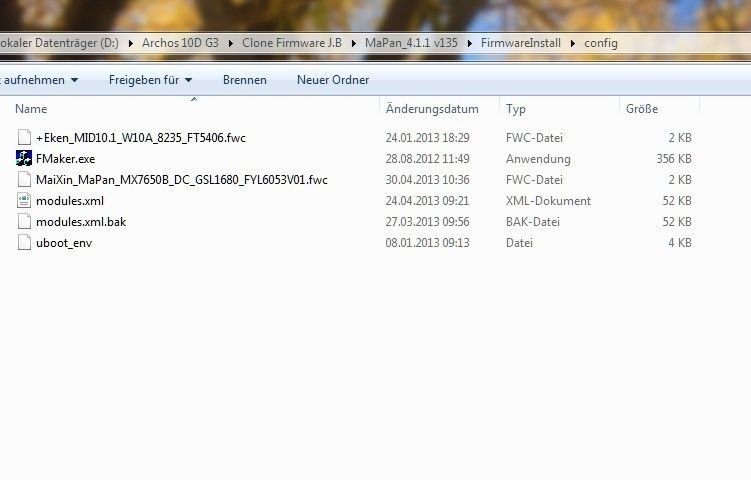Navigate to 'Datenträger (D:)' breadcrumb
Image resolution: width=751 pixels, height=480 pixels.
point(59,43)
